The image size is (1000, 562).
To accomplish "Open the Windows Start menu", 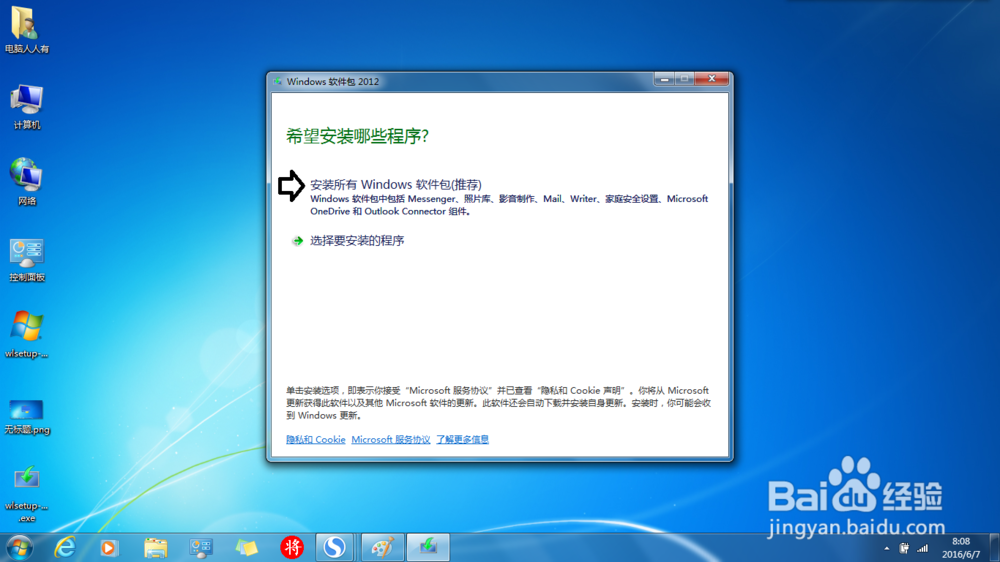I will (19, 547).
